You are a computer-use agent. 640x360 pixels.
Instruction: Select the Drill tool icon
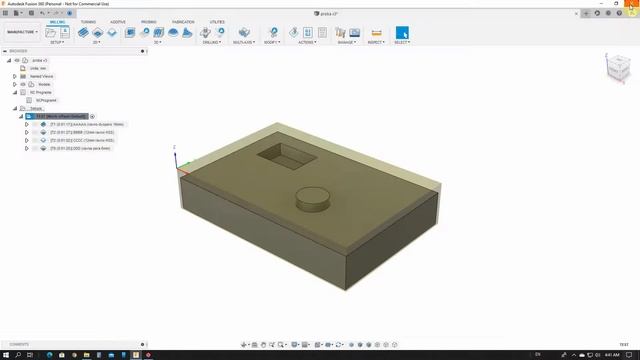coord(206,33)
